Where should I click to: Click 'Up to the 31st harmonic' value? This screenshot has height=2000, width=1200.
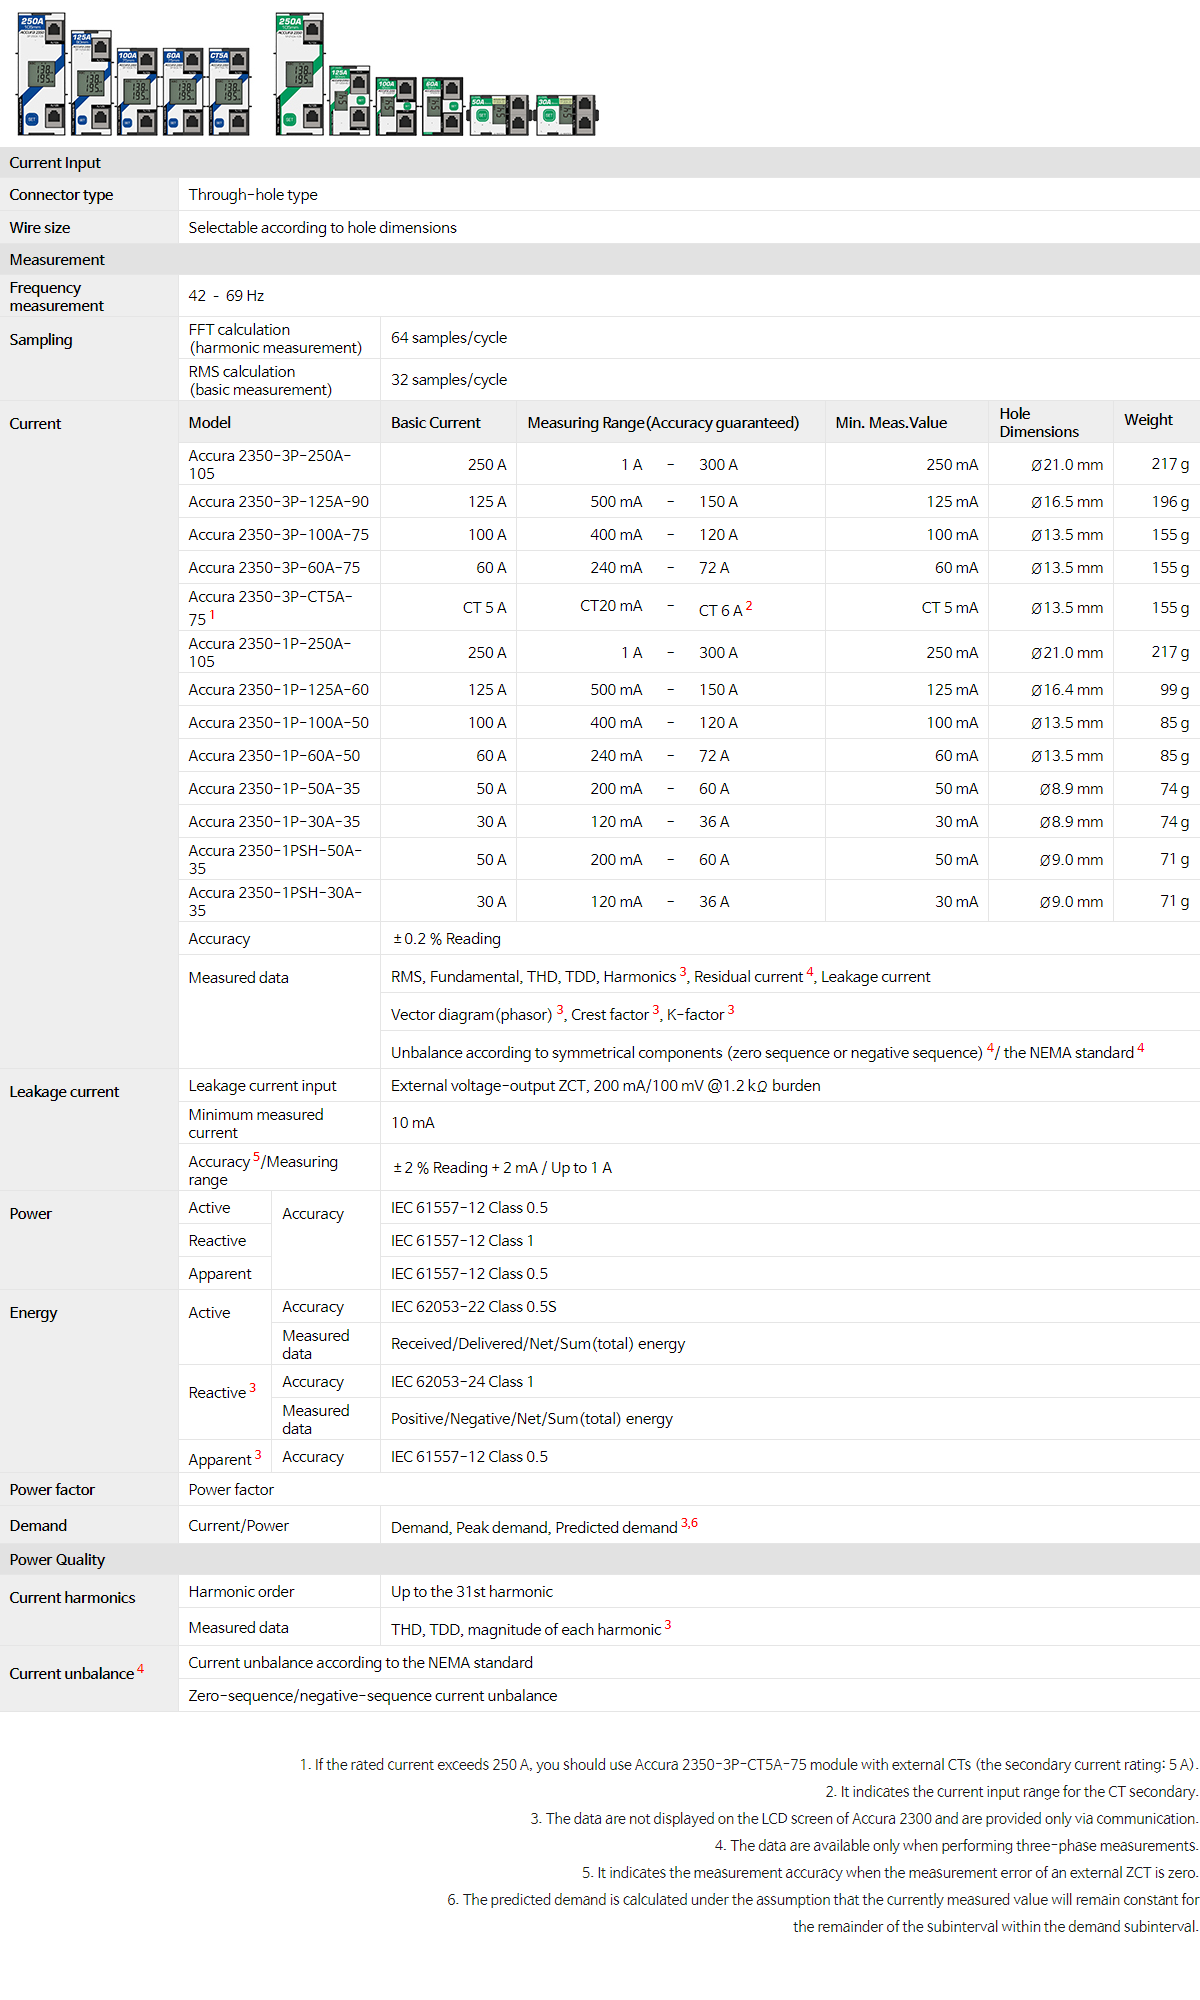pos(472,1592)
